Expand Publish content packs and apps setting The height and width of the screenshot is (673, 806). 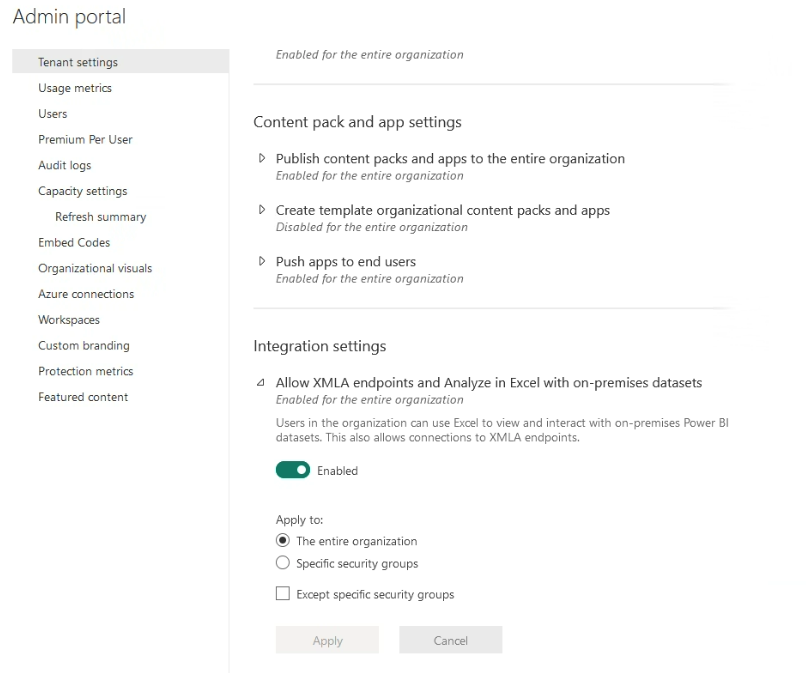click(262, 158)
